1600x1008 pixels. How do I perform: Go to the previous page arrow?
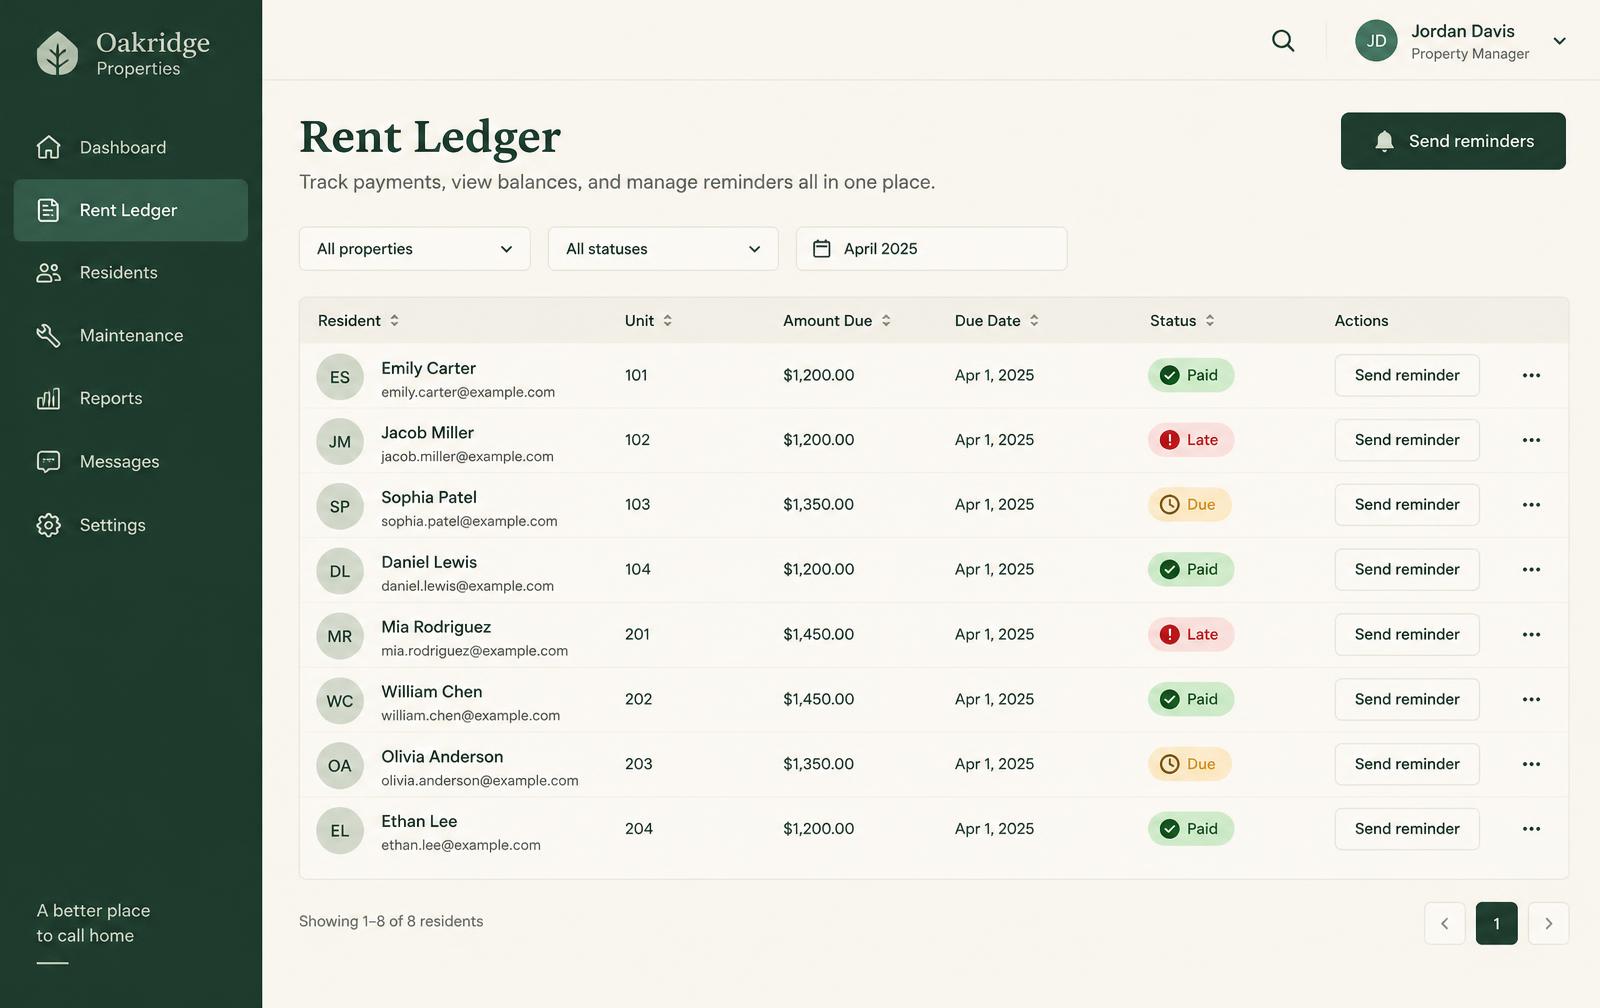coord(1445,924)
